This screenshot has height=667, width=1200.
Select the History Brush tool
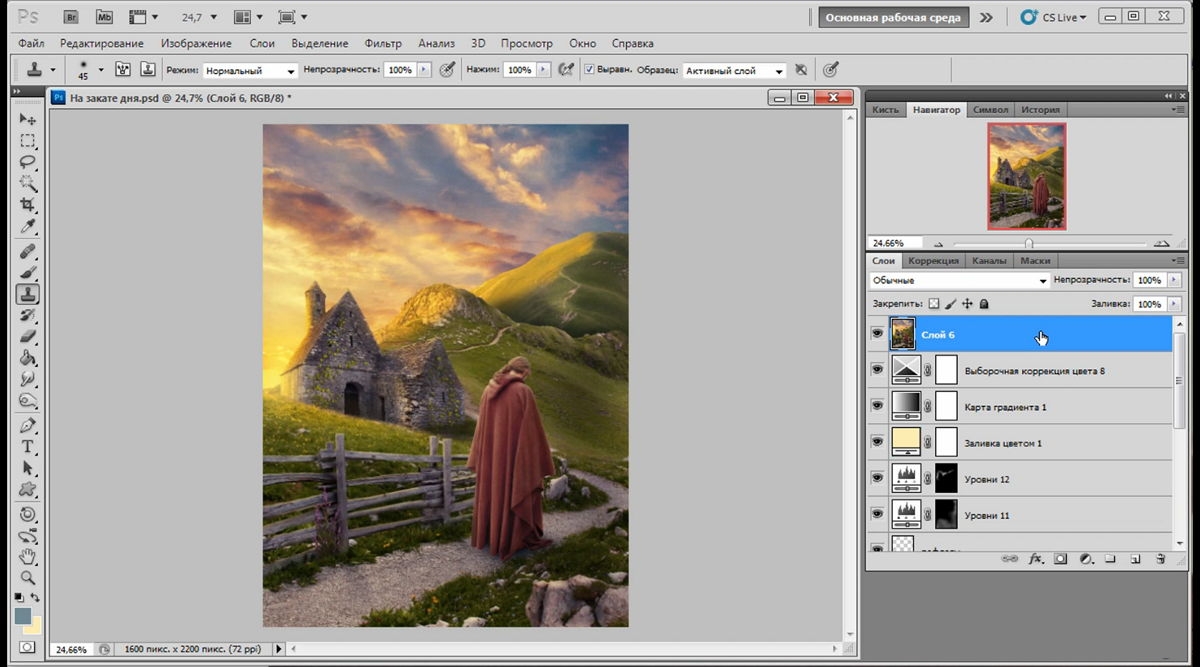click(x=28, y=315)
